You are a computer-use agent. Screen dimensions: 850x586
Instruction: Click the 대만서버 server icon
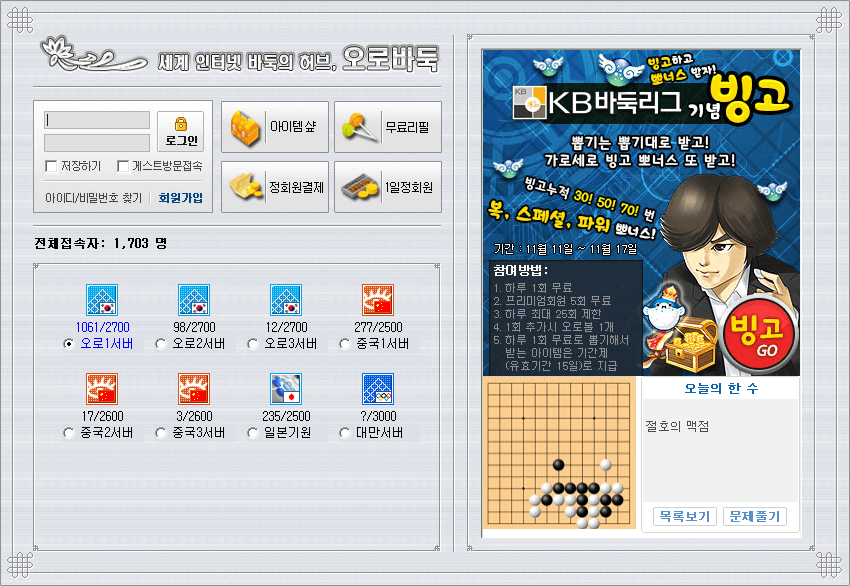pyautogui.click(x=378, y=389)
